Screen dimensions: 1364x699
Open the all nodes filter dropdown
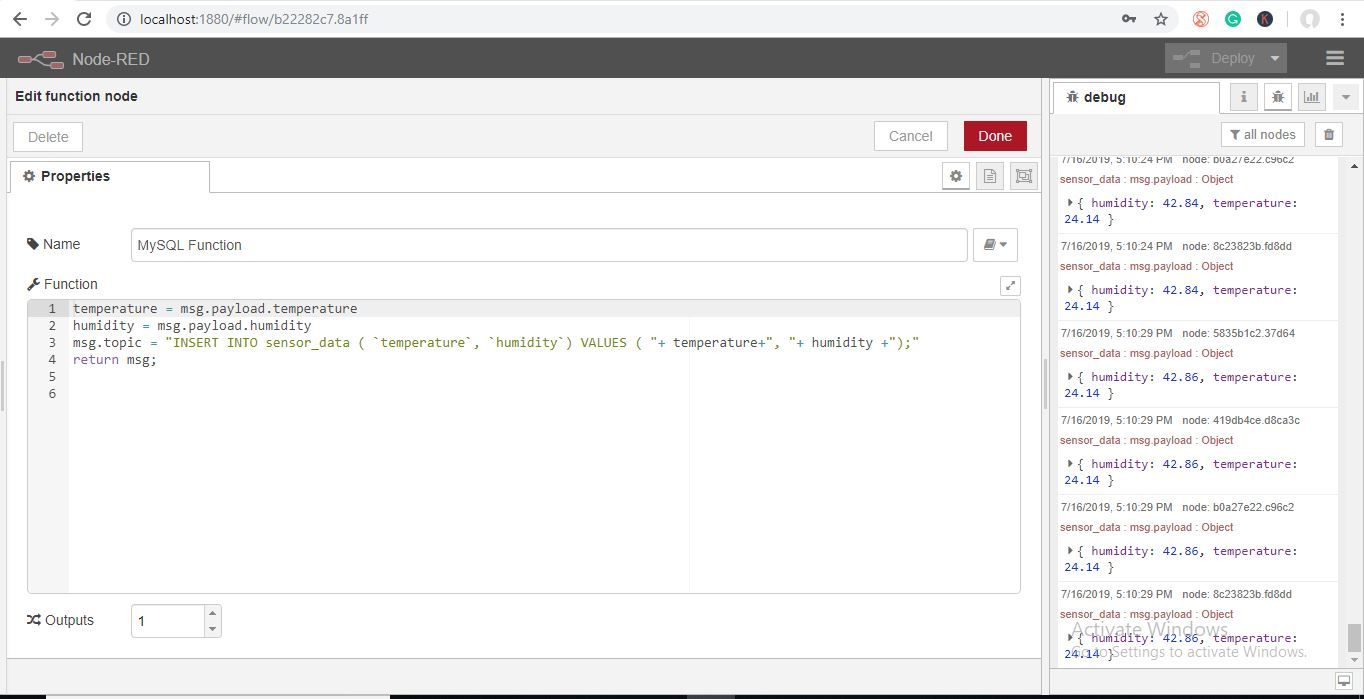[x=1262, y=134]
